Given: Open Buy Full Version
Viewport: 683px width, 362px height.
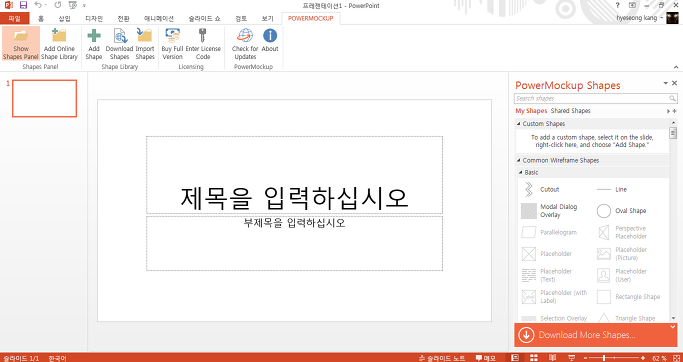Looking at the screenshot, I should click(172, 44).
